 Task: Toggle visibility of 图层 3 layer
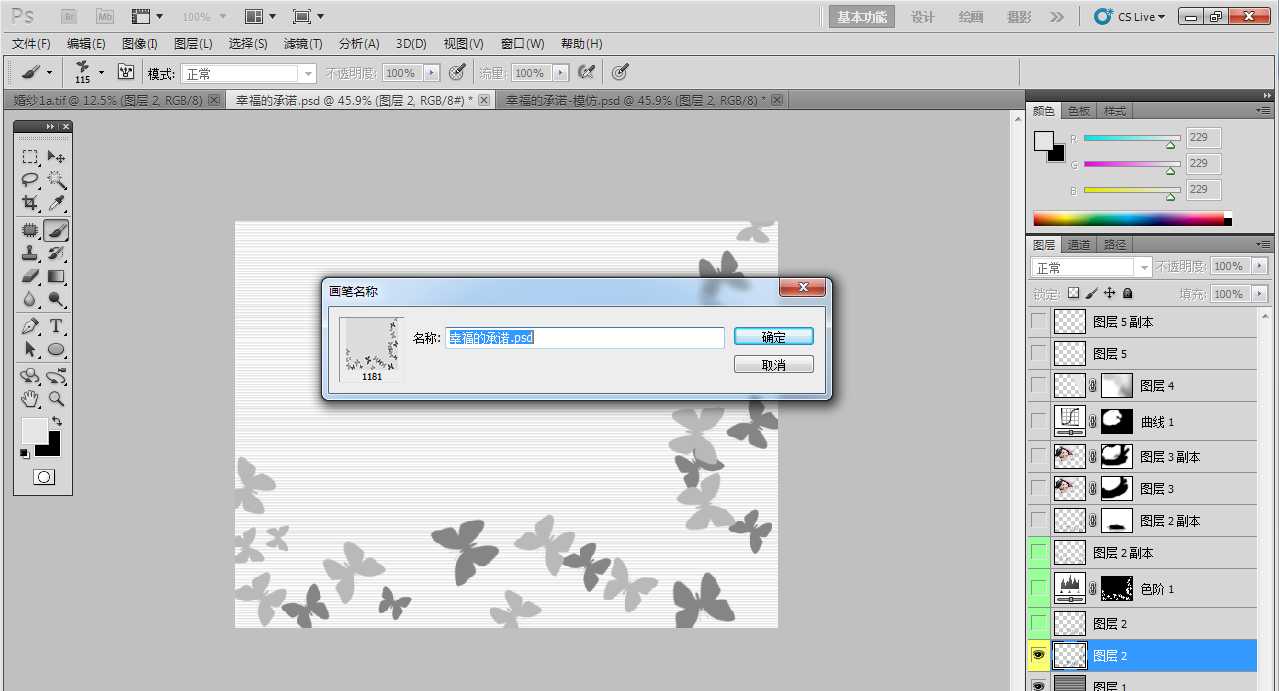pyautogui.click(x=1039, y=489)
